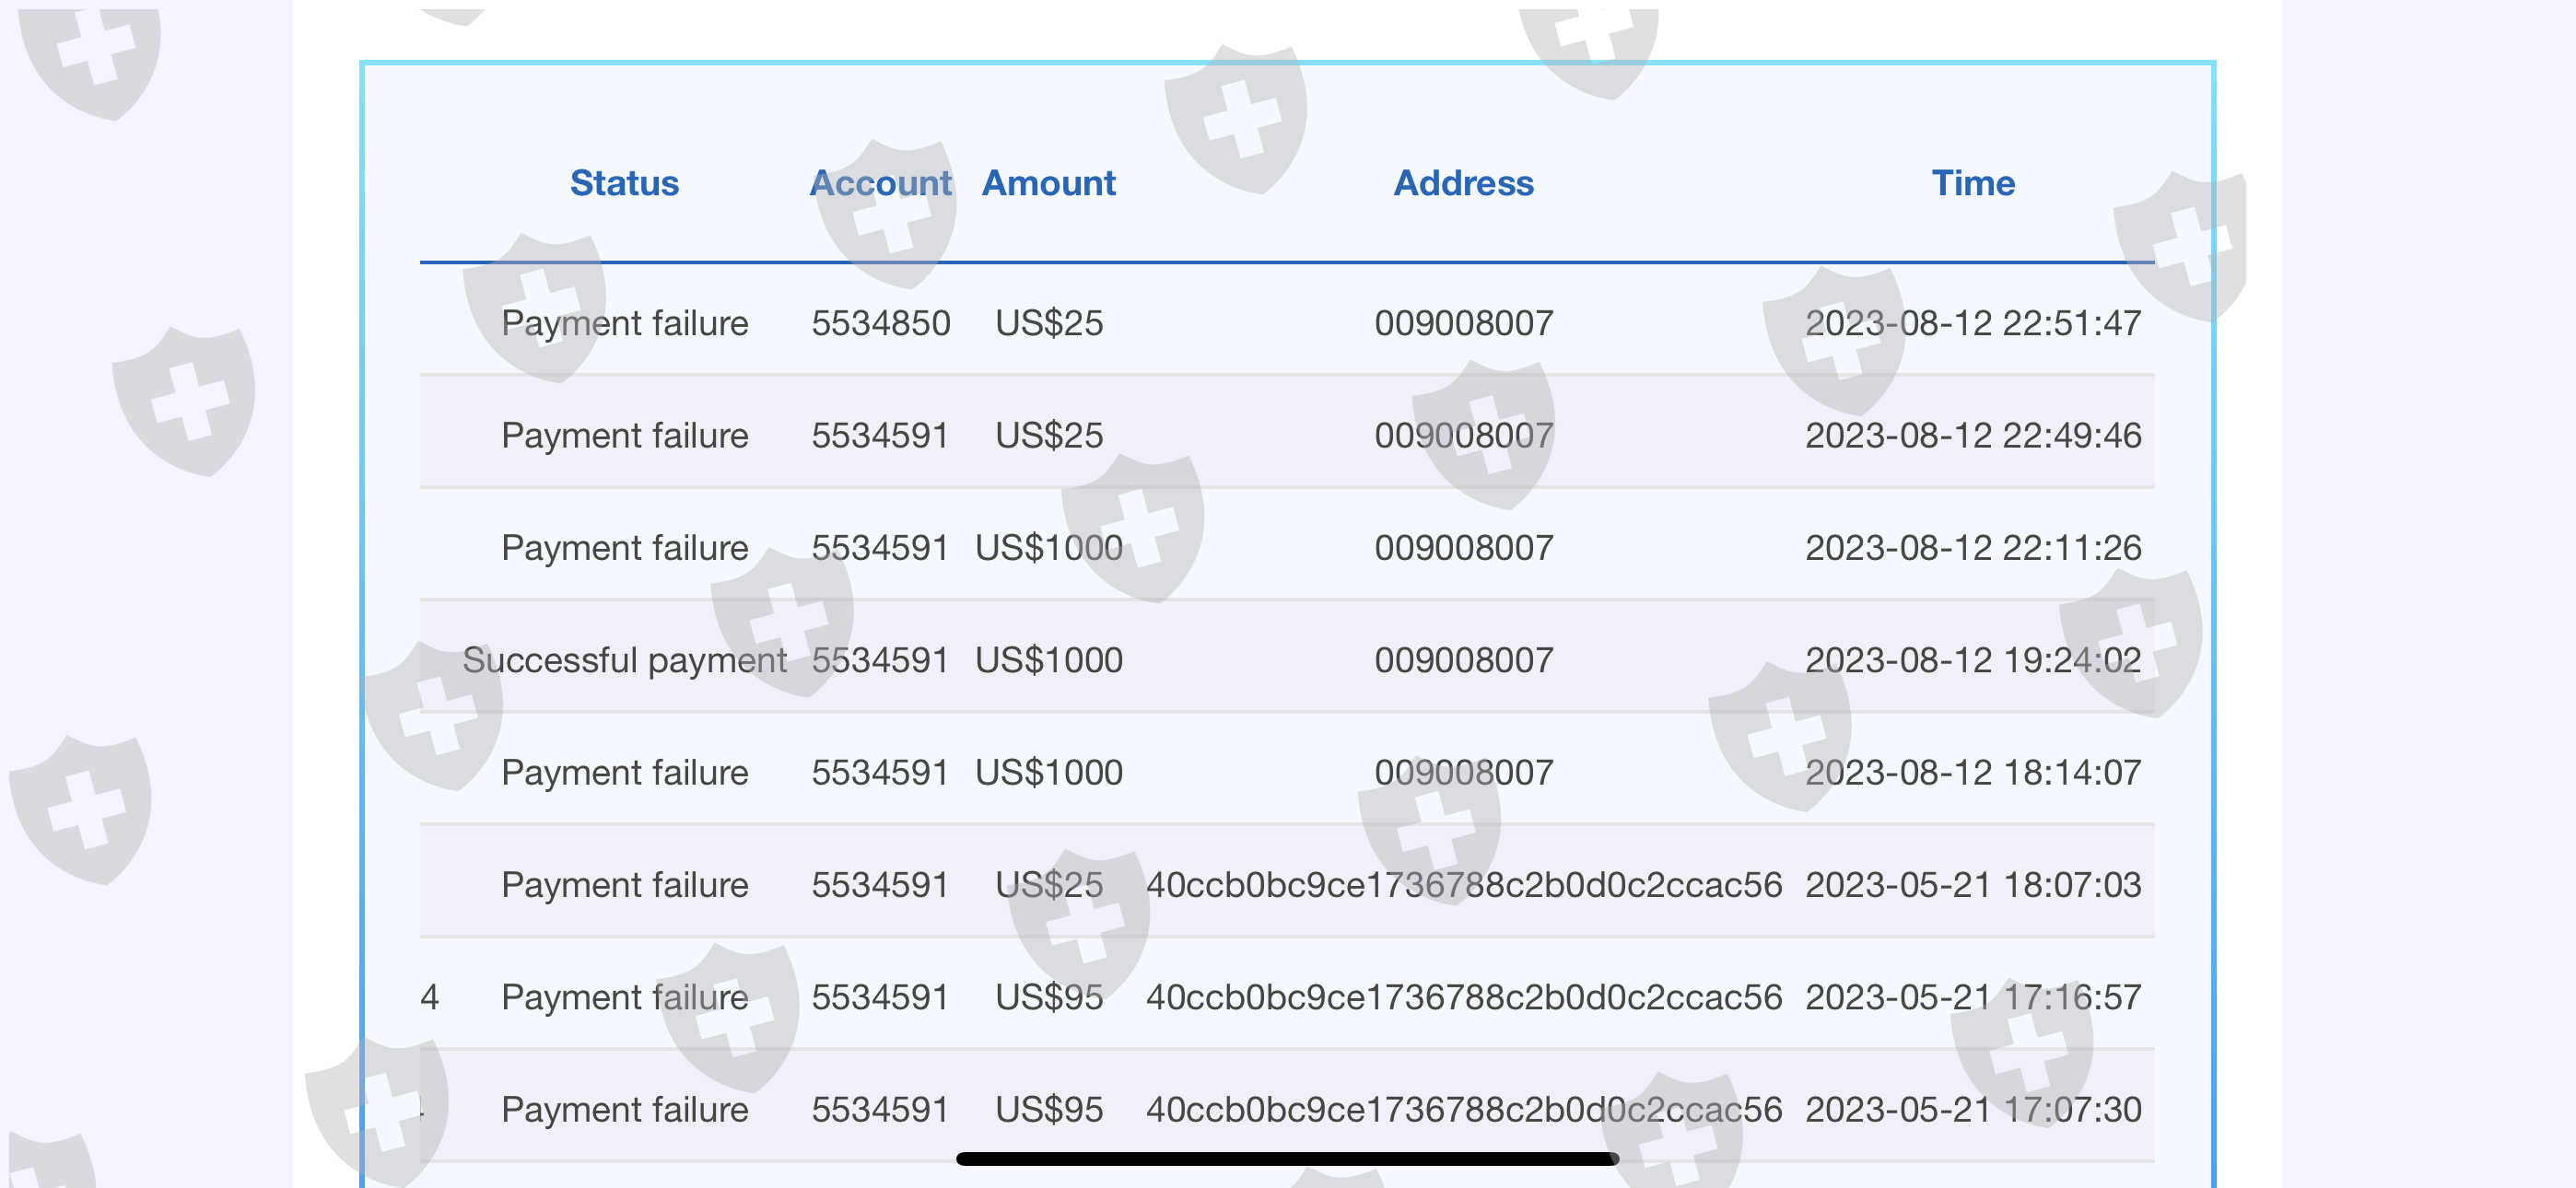Click Payment failure status in 22:49:46 row

click(624, 435)
